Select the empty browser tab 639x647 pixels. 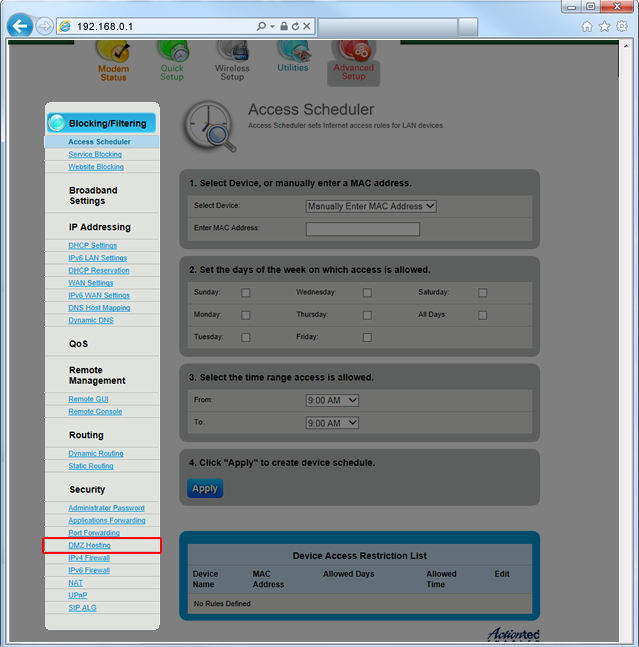point(388,27)
